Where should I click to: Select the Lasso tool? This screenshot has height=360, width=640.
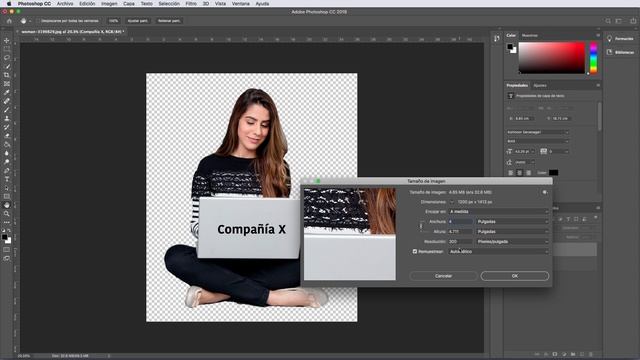[x=7, y=58]
